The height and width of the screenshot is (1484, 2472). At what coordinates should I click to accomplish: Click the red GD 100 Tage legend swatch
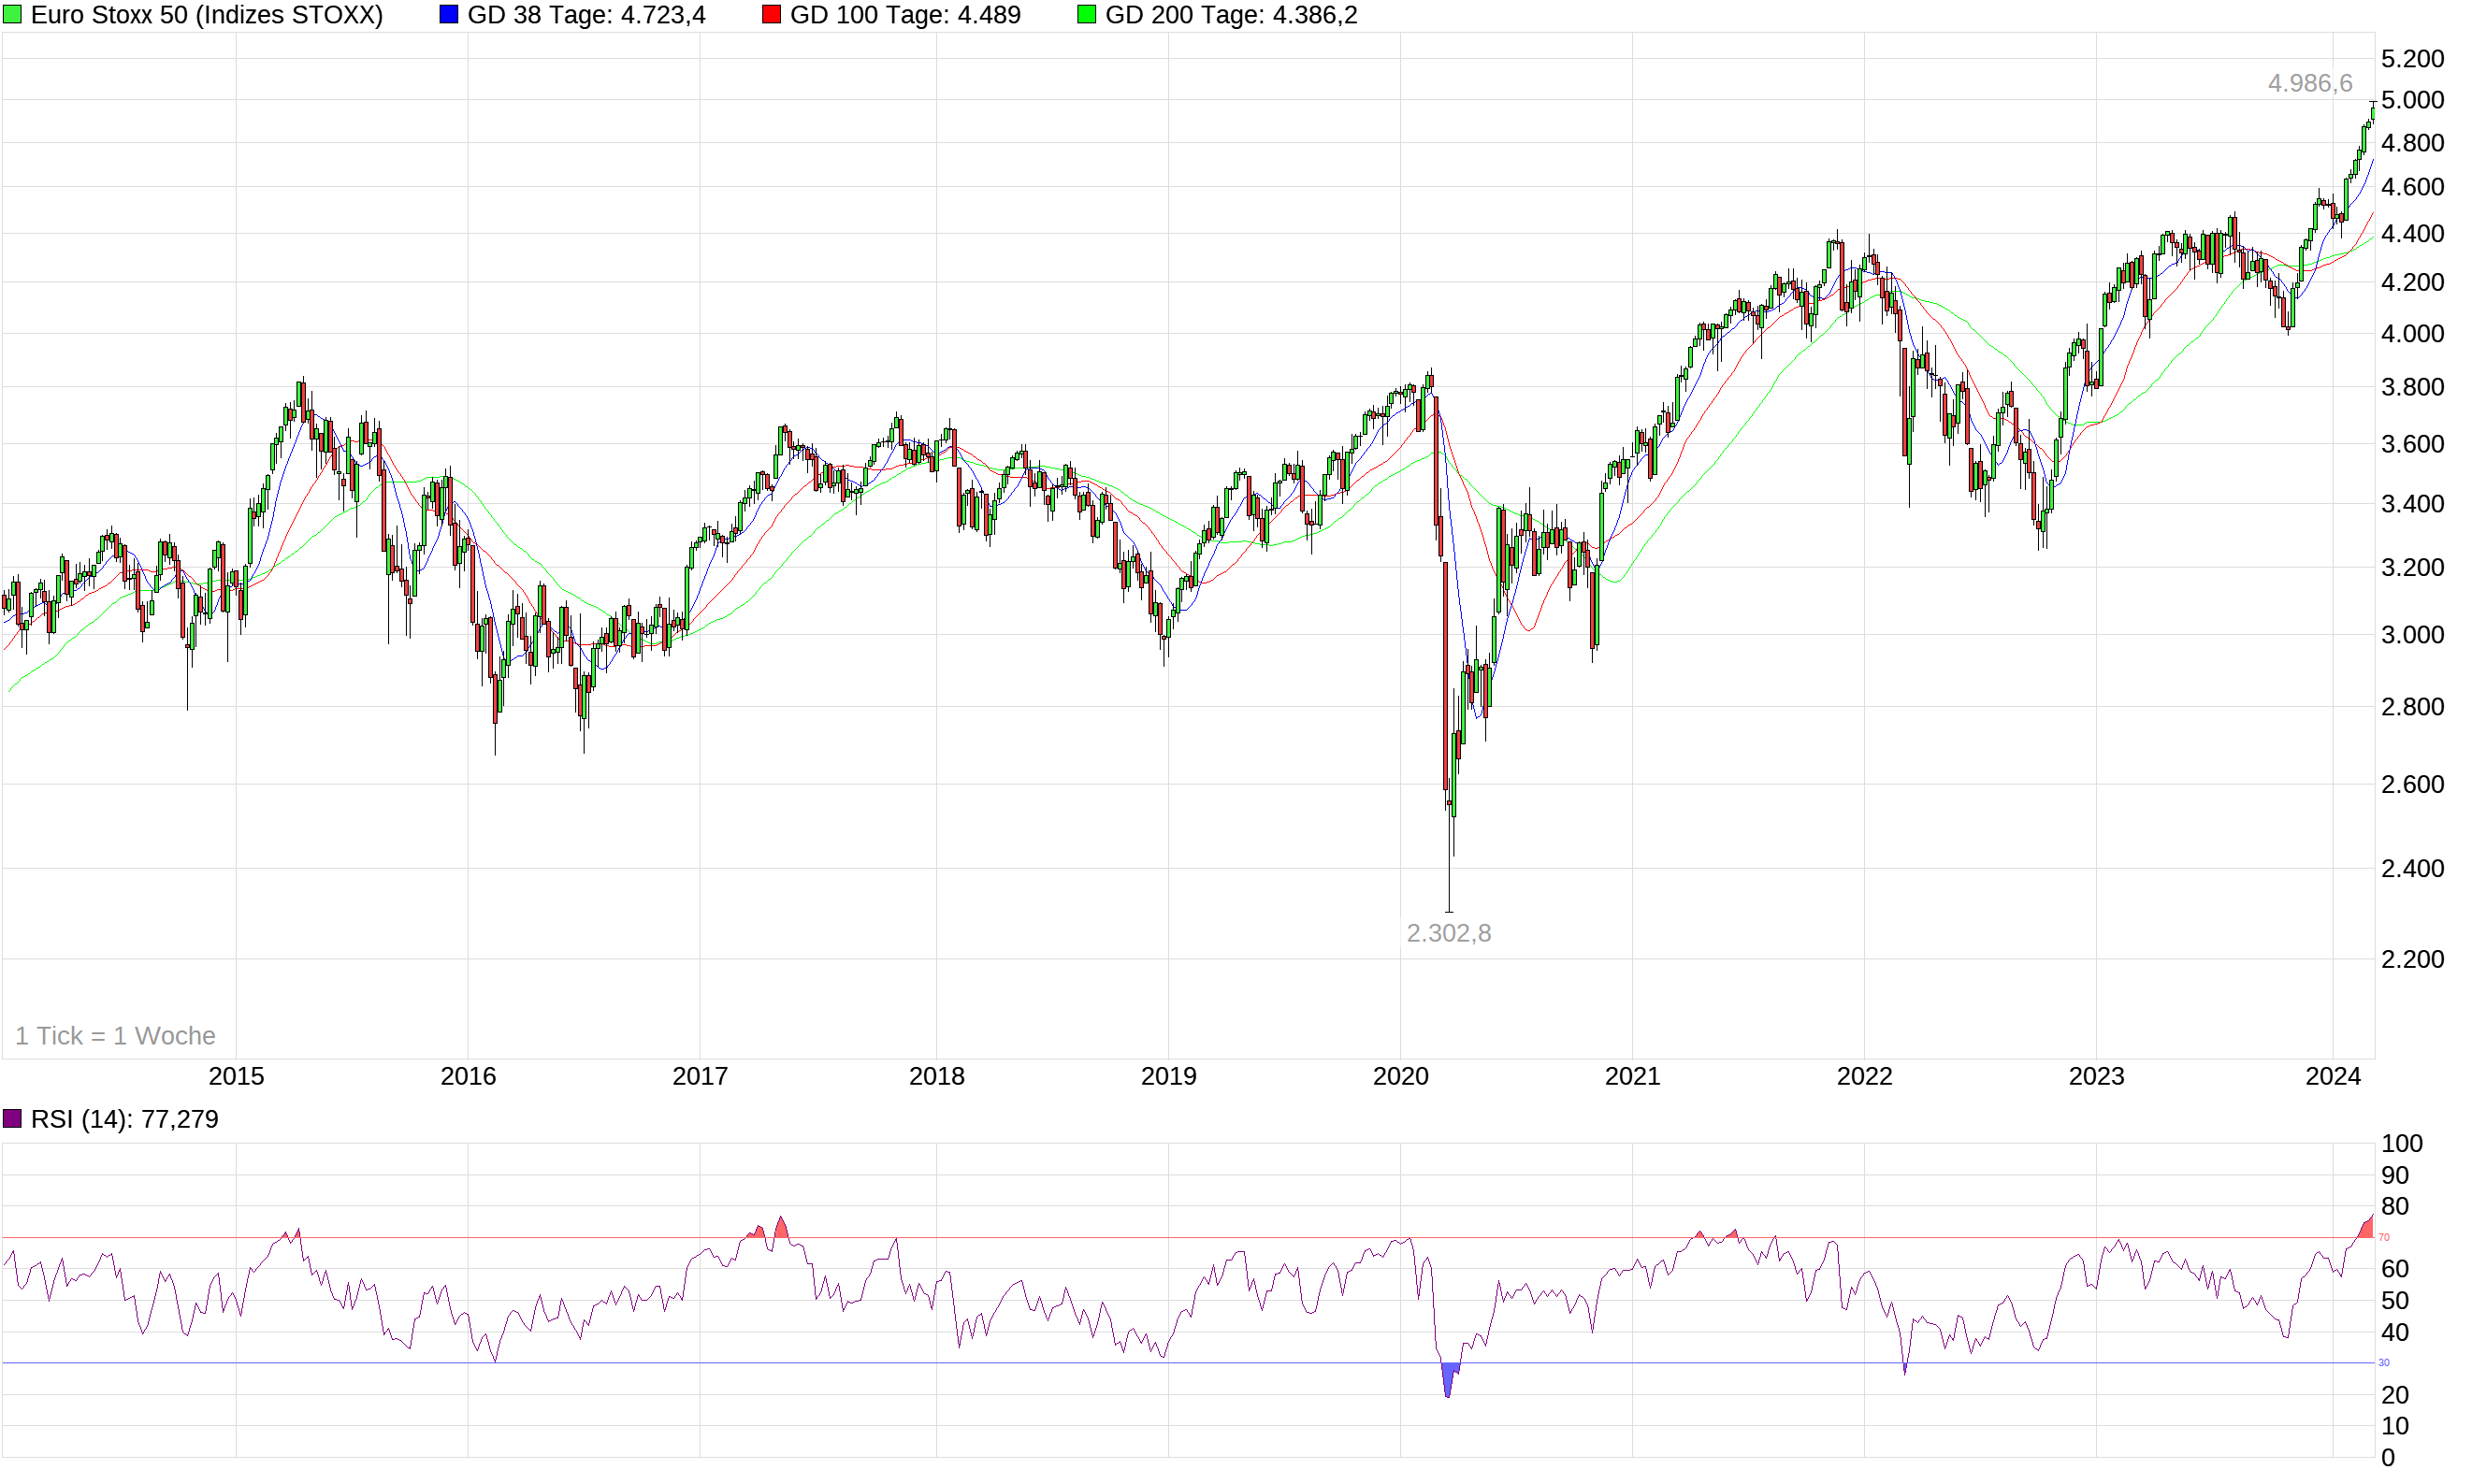pos(771,15)
